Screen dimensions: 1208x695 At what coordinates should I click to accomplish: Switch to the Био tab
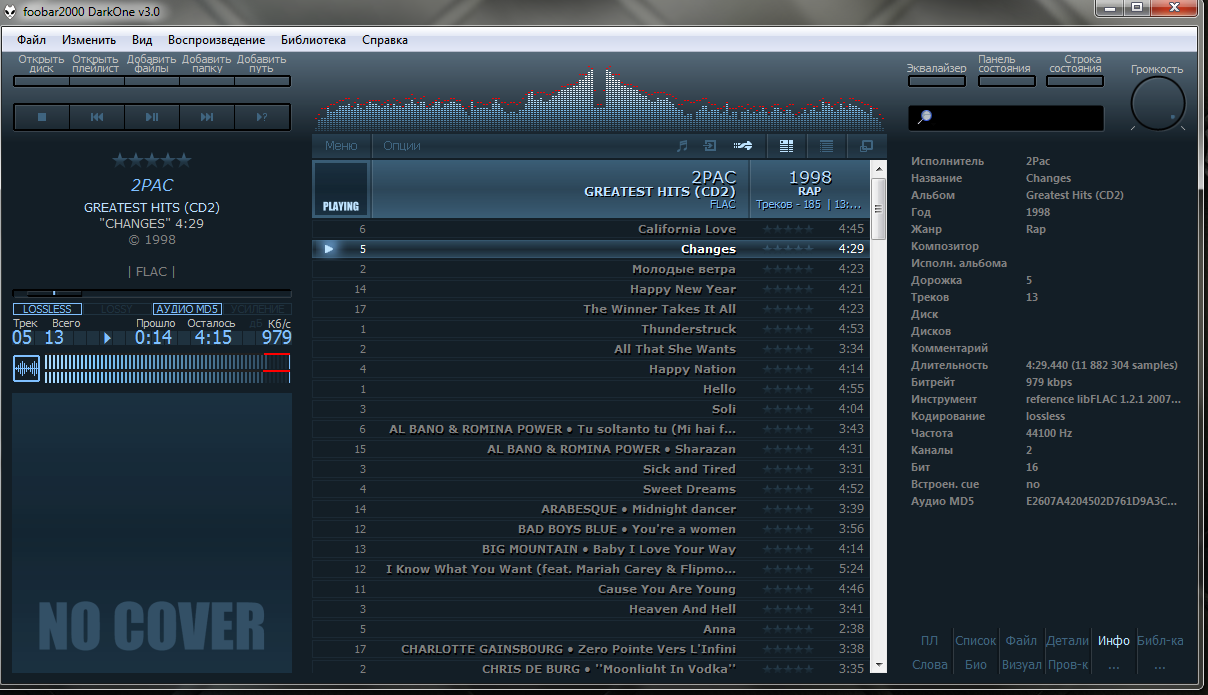coord(976,665)
